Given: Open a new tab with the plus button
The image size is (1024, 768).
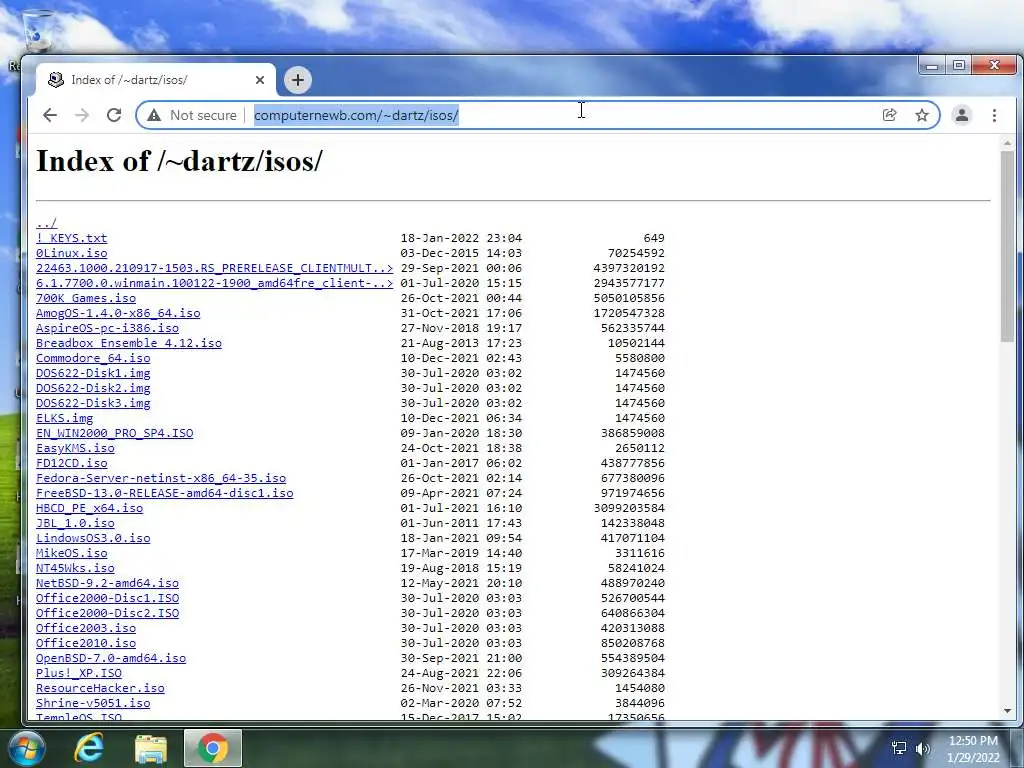Looking at the screenshot, I should point(298,80).
